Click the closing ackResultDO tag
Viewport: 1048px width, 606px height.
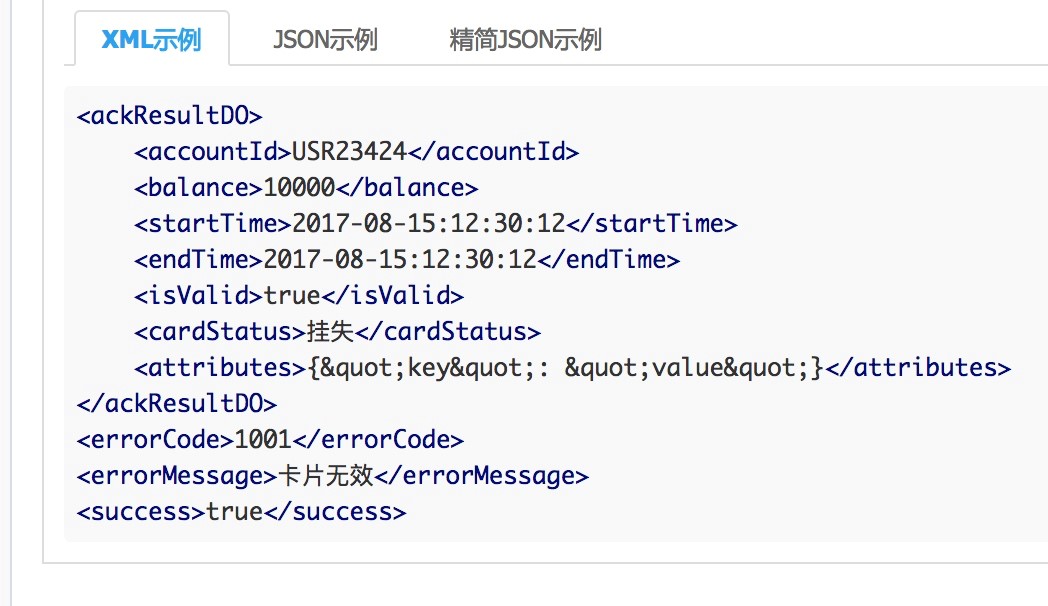click(176, 403)
